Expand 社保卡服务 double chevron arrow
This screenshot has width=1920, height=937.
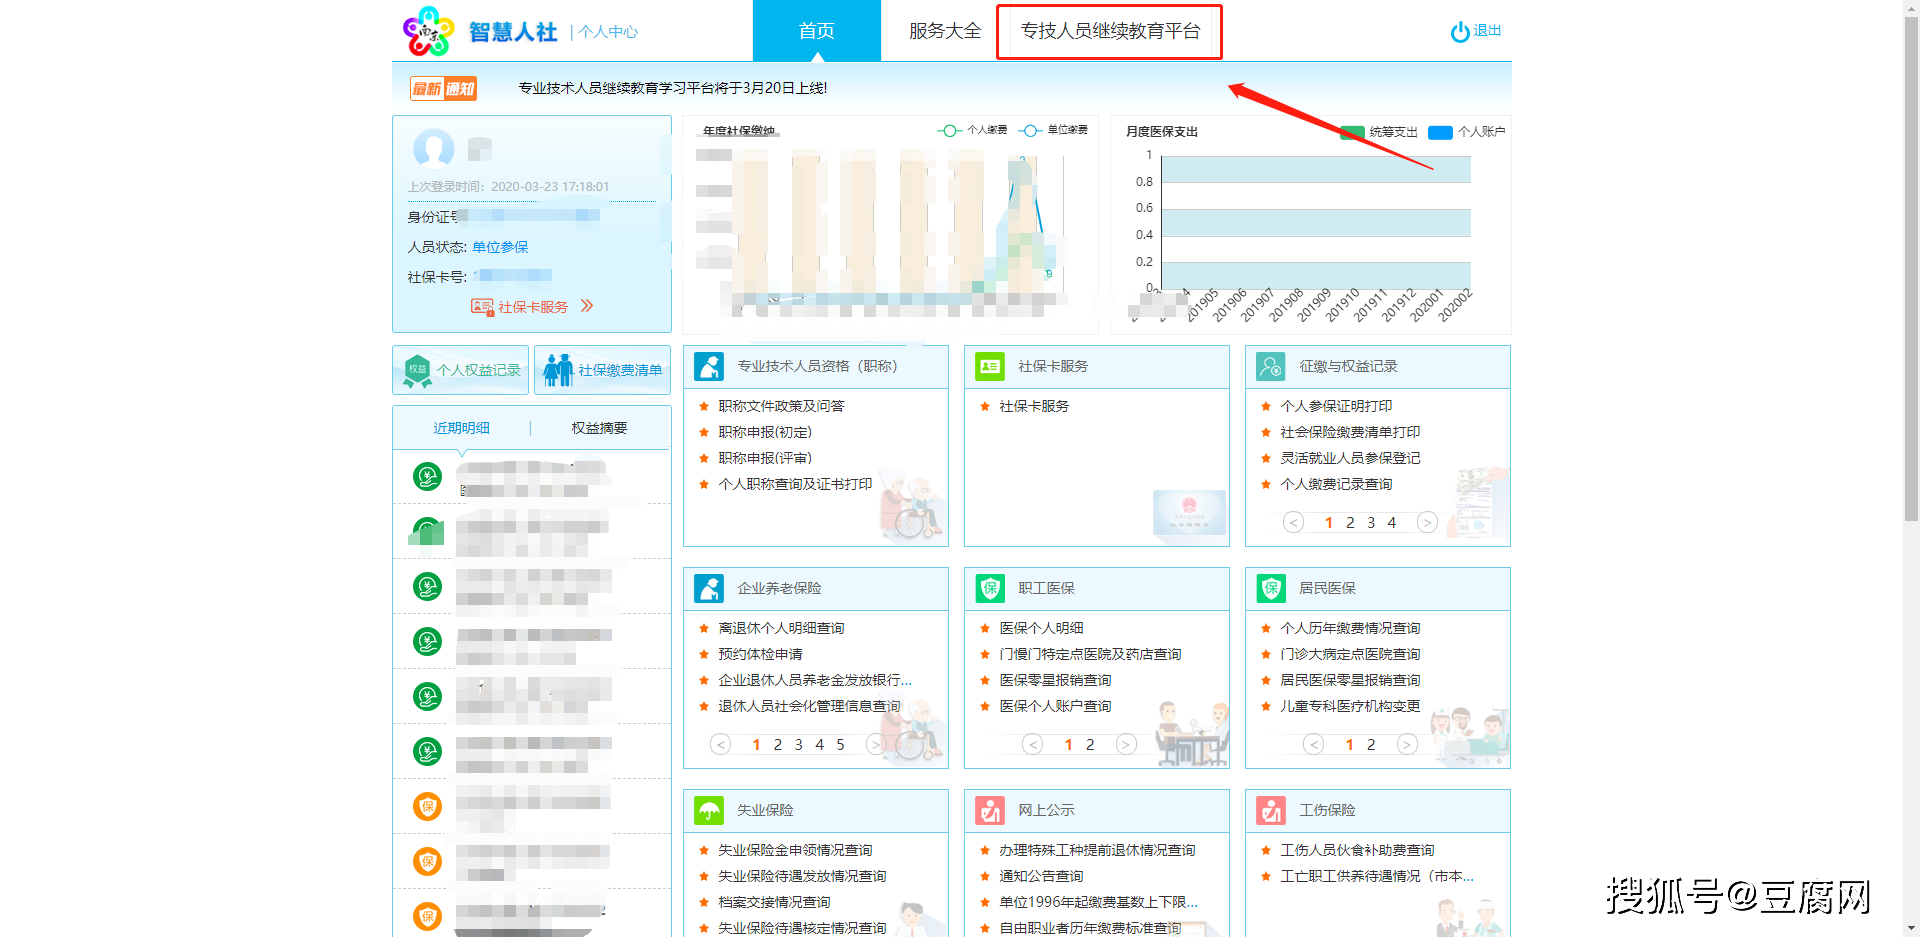coord(587,306)
